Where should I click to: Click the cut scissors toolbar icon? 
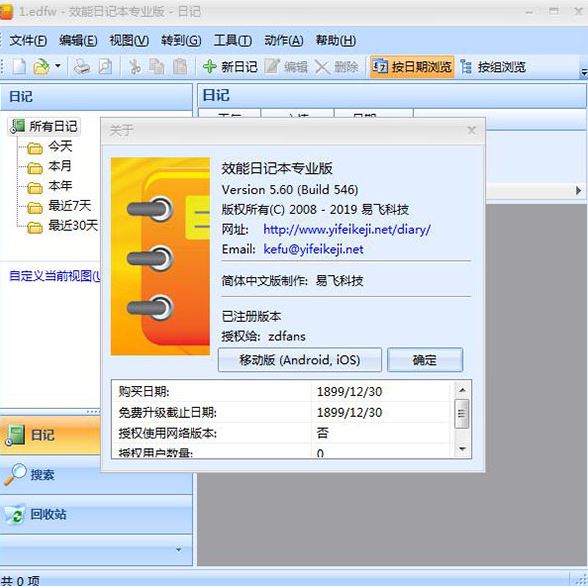point(134,67)
